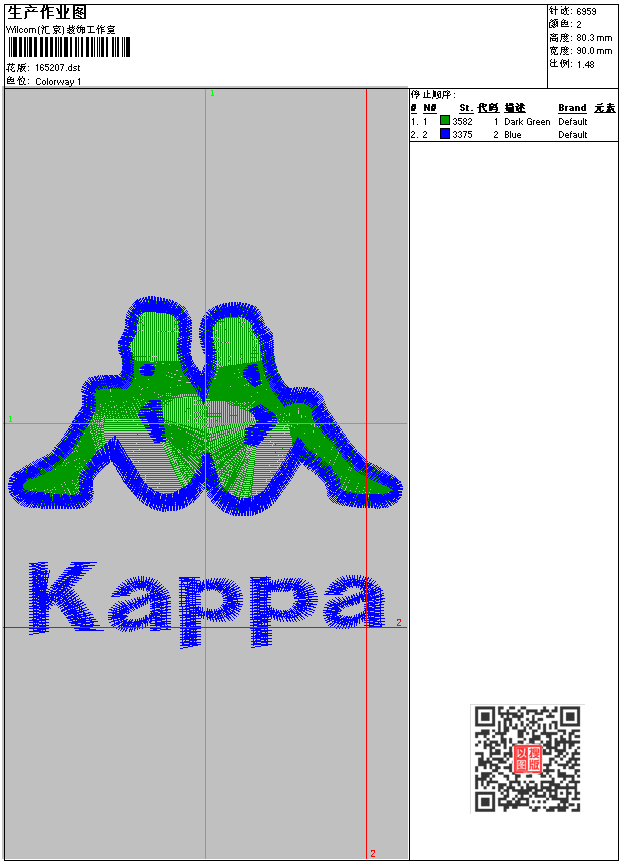Click the 生产作业图 title
The width and height of the screenshot is (620, 861).
47,13
